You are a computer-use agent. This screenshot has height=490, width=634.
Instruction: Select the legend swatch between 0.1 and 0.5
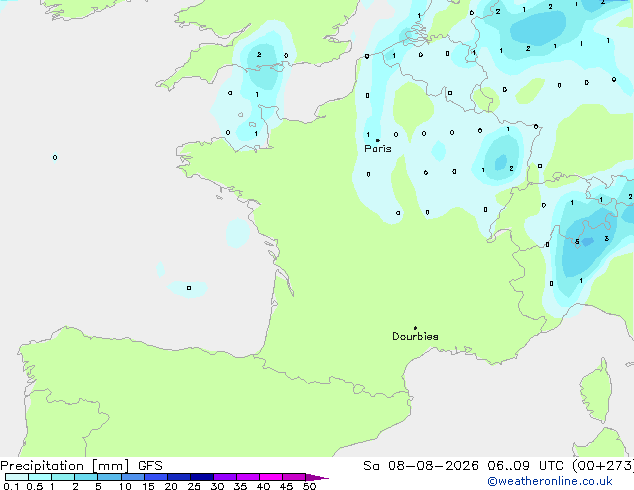click(x=17, y=477)
